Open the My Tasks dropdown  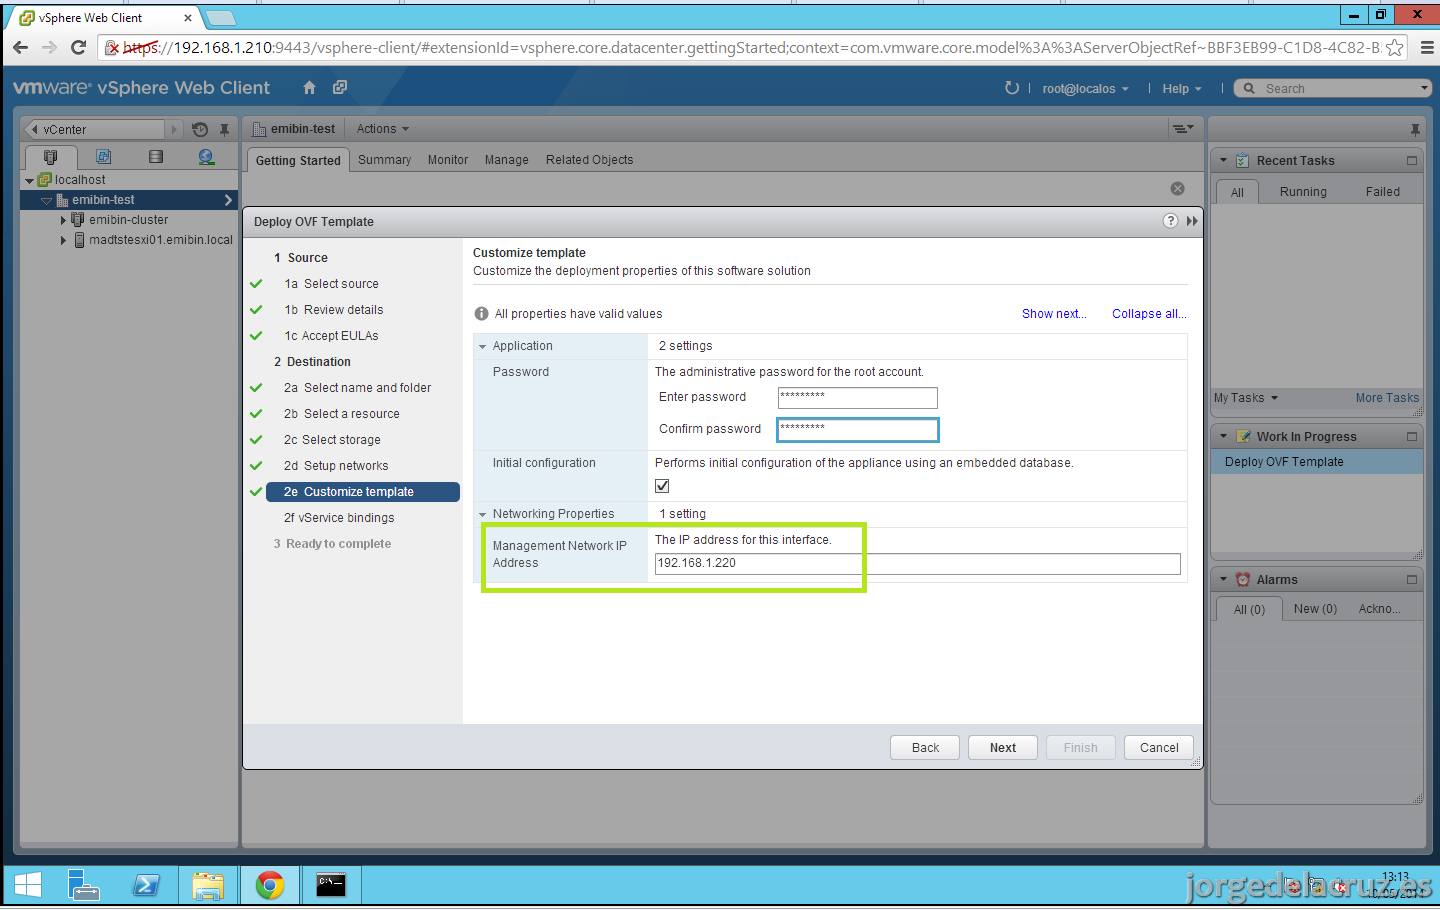[1246, 398]
